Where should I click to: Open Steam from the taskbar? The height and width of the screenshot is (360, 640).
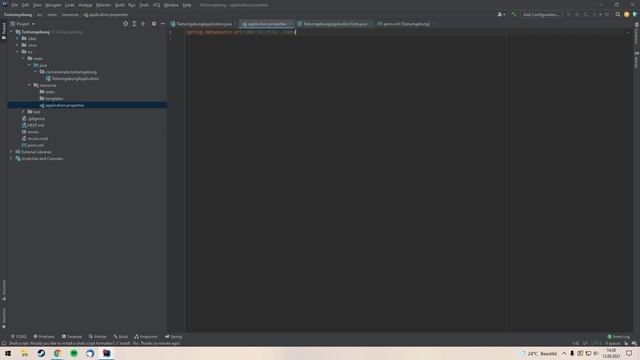click(x=41, y=353)
